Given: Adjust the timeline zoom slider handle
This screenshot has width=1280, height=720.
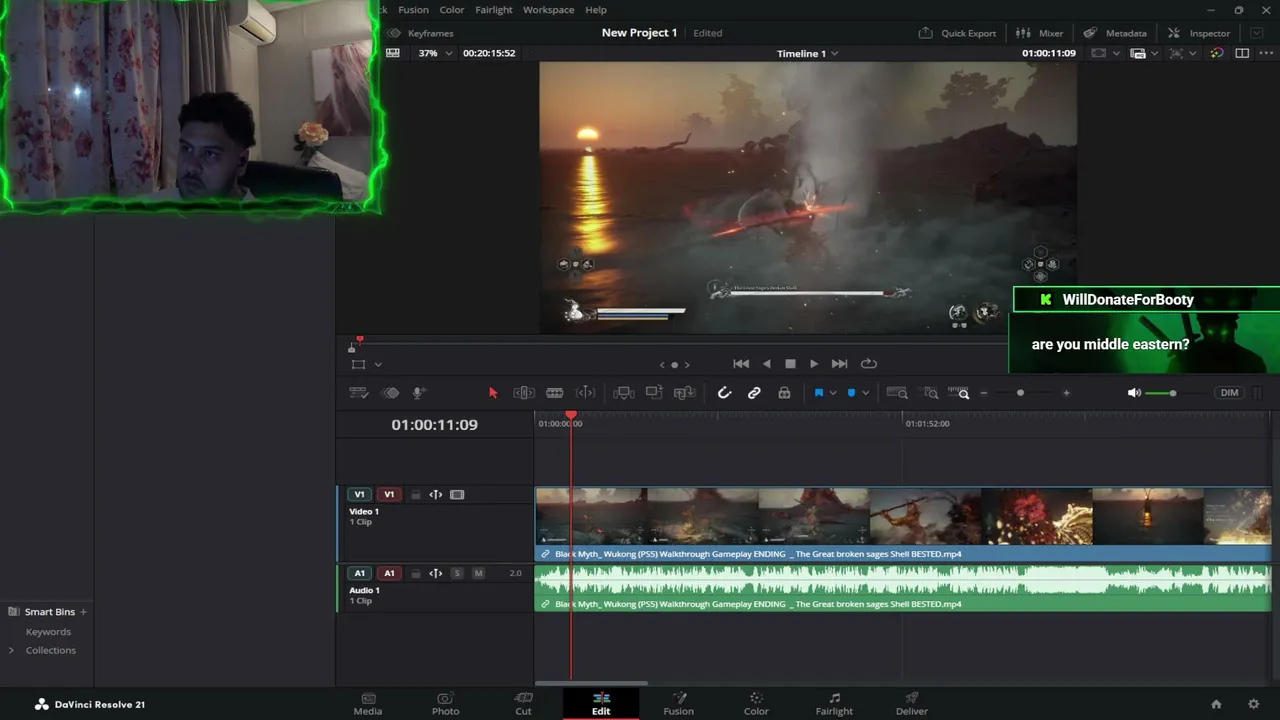Looking at the screenshot, I should coord(1020,393).
